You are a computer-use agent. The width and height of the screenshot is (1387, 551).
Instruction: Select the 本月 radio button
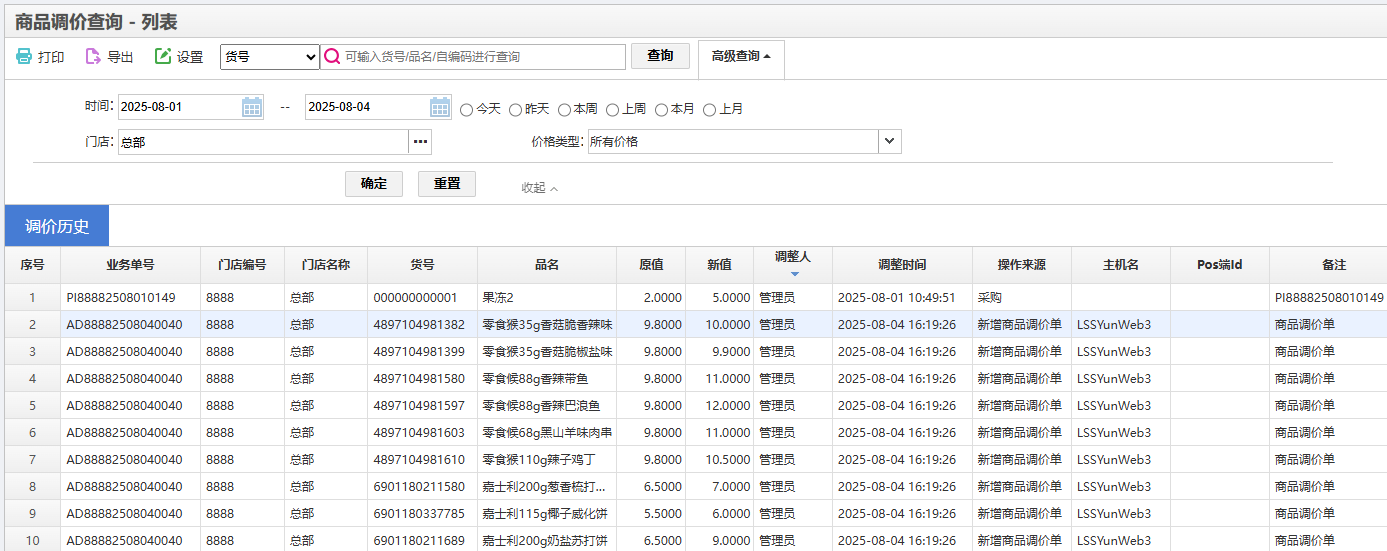(x=661, y=110)
